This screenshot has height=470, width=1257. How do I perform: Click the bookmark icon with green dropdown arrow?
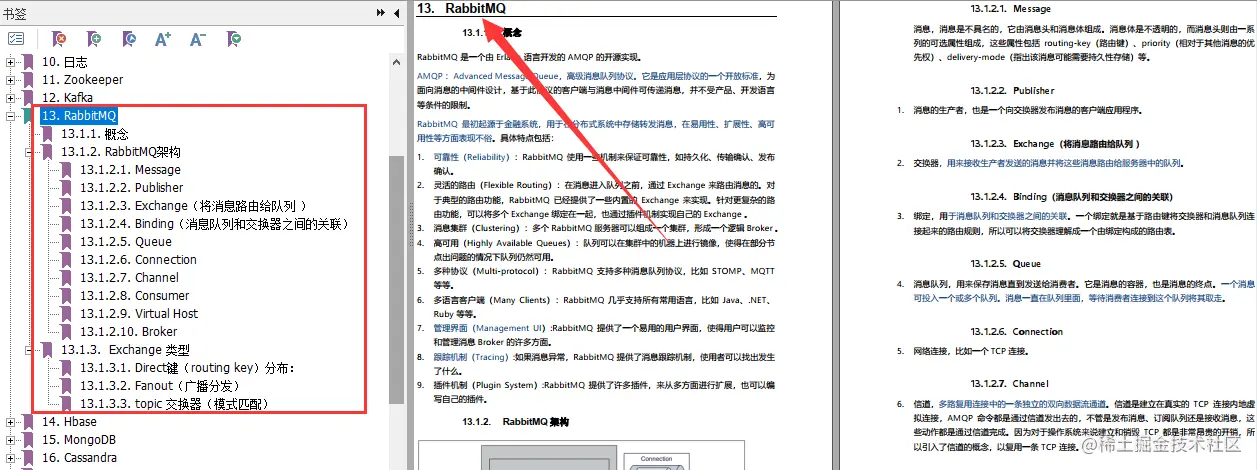coord(233,39)
